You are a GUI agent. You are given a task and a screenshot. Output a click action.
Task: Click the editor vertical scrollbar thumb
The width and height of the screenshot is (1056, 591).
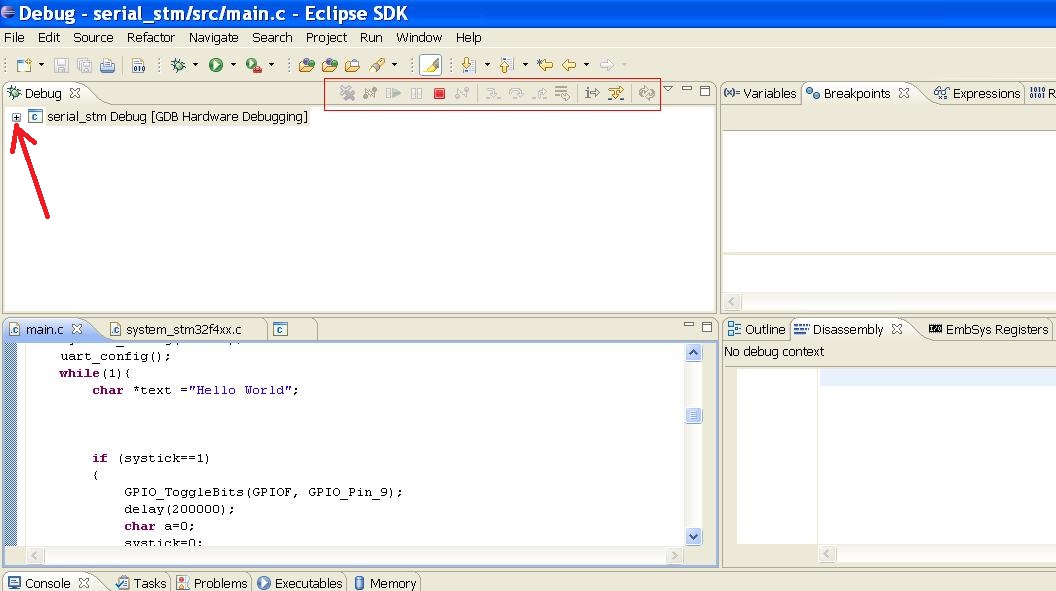point(694,416)
